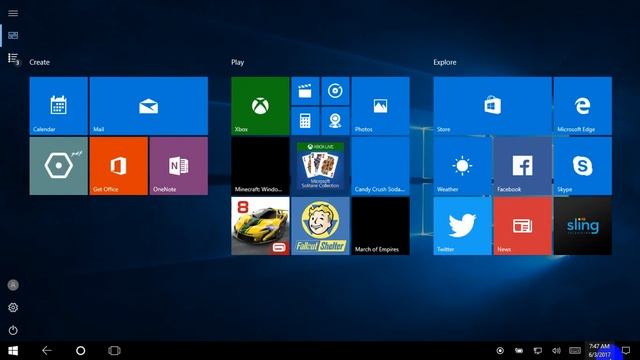Switch to pinned tiles view
The image size is (640, 360).
13,36
